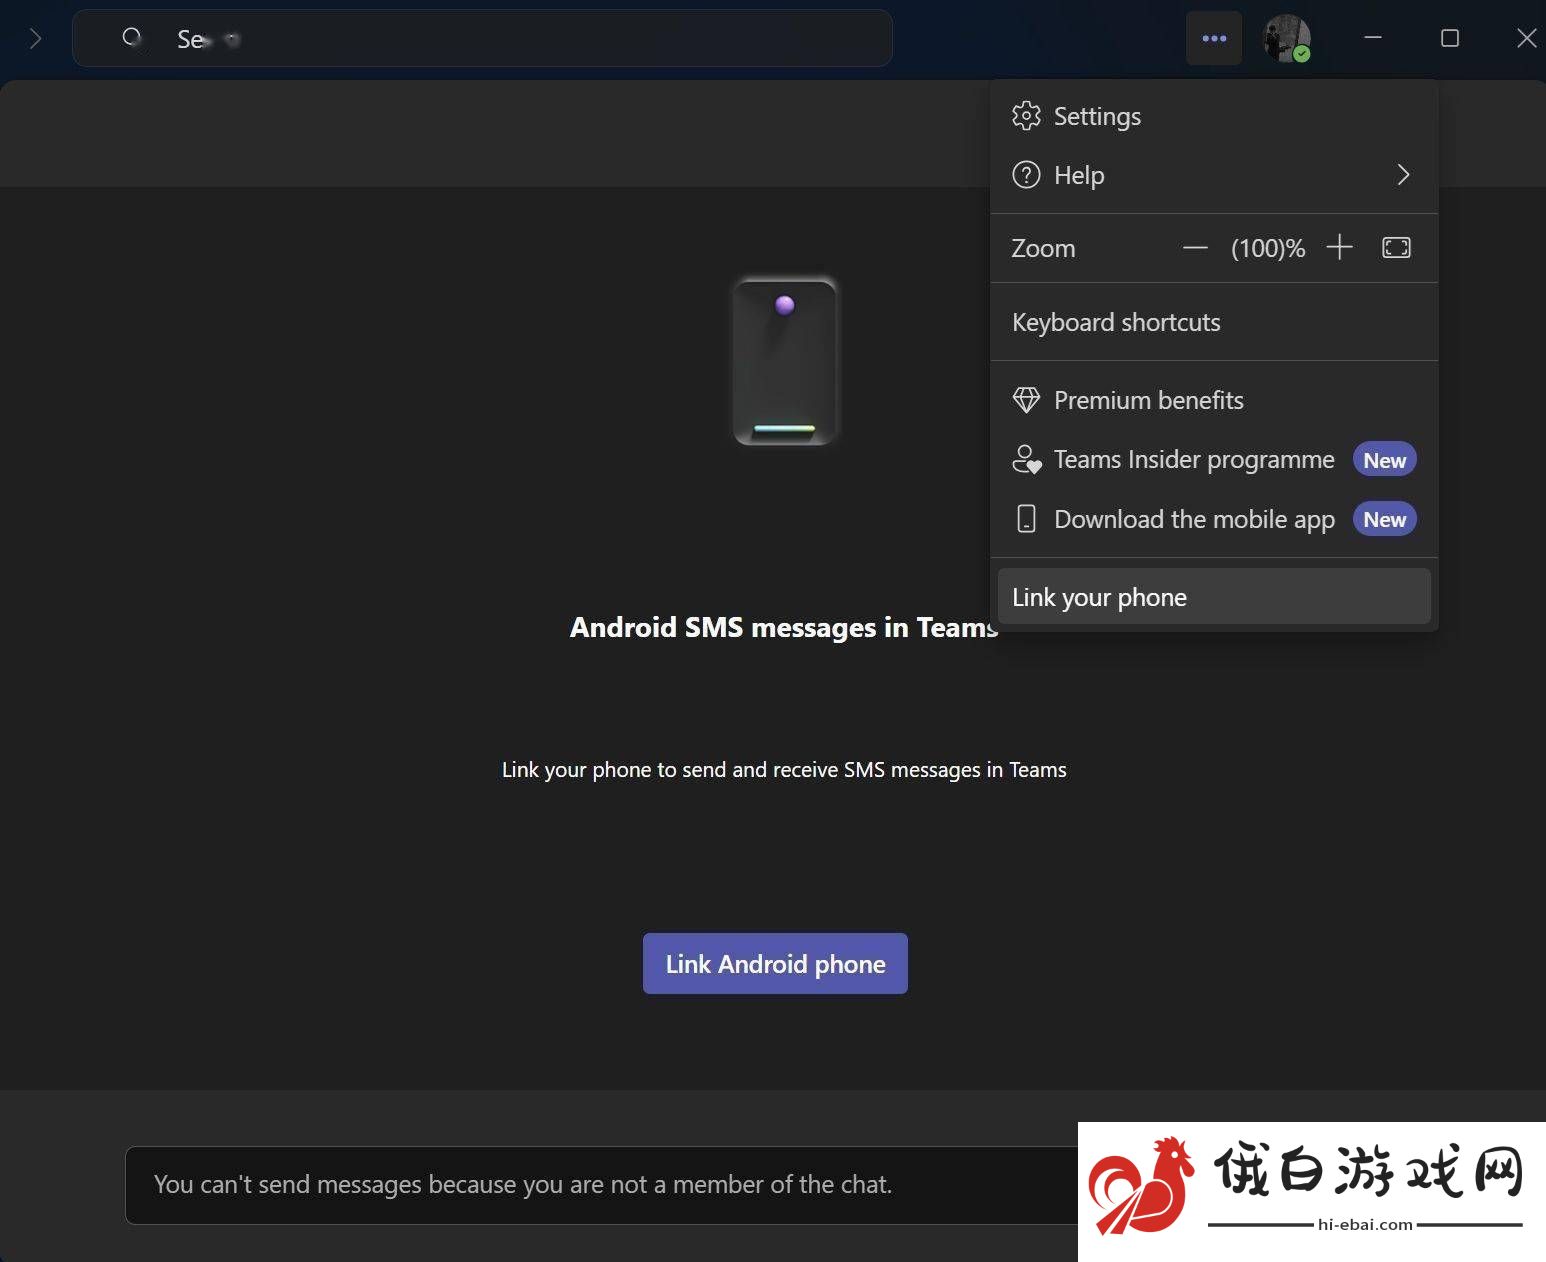Open Premium benefits
Image resolution: width=1546 pixels, height=1262 pixels.
[1214, 400]
